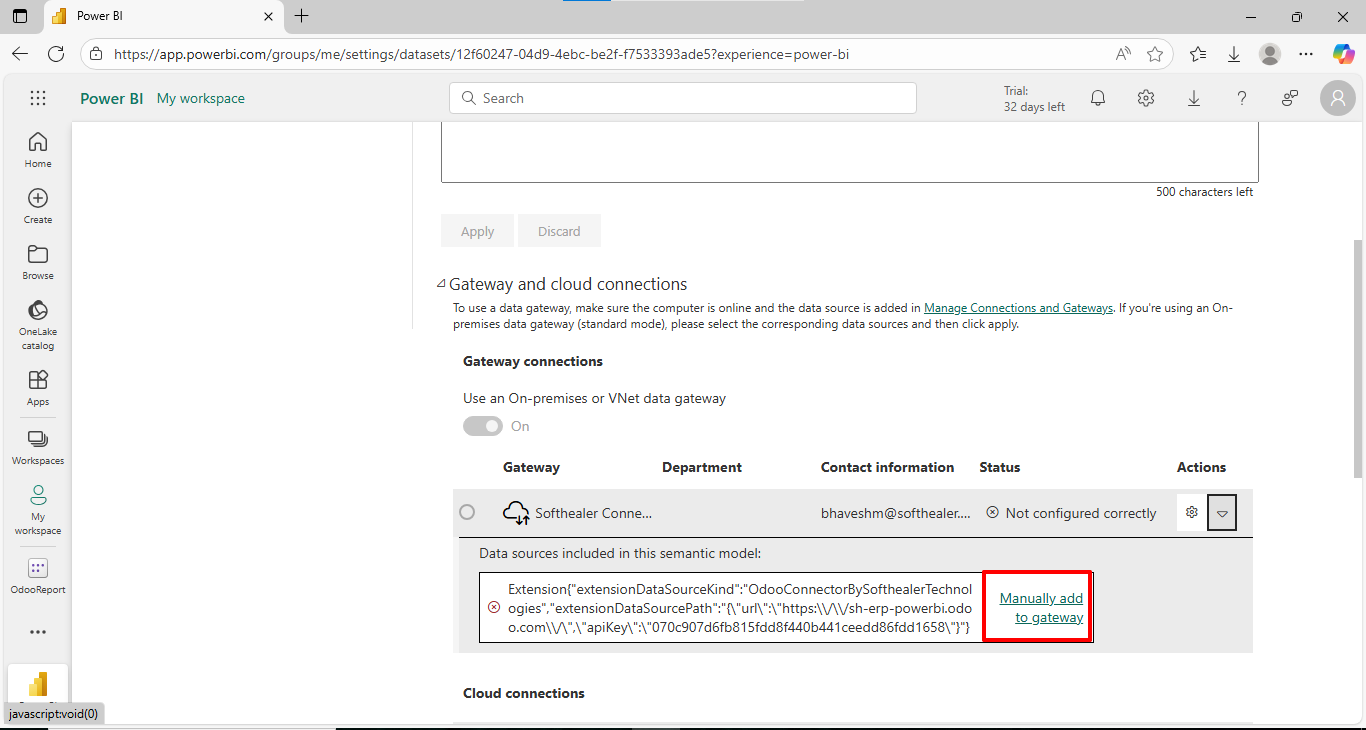Viewport: 1366px width, 730px height.
Task: Open OdooReport in the sidebar
Action: [x=38, y=576]
